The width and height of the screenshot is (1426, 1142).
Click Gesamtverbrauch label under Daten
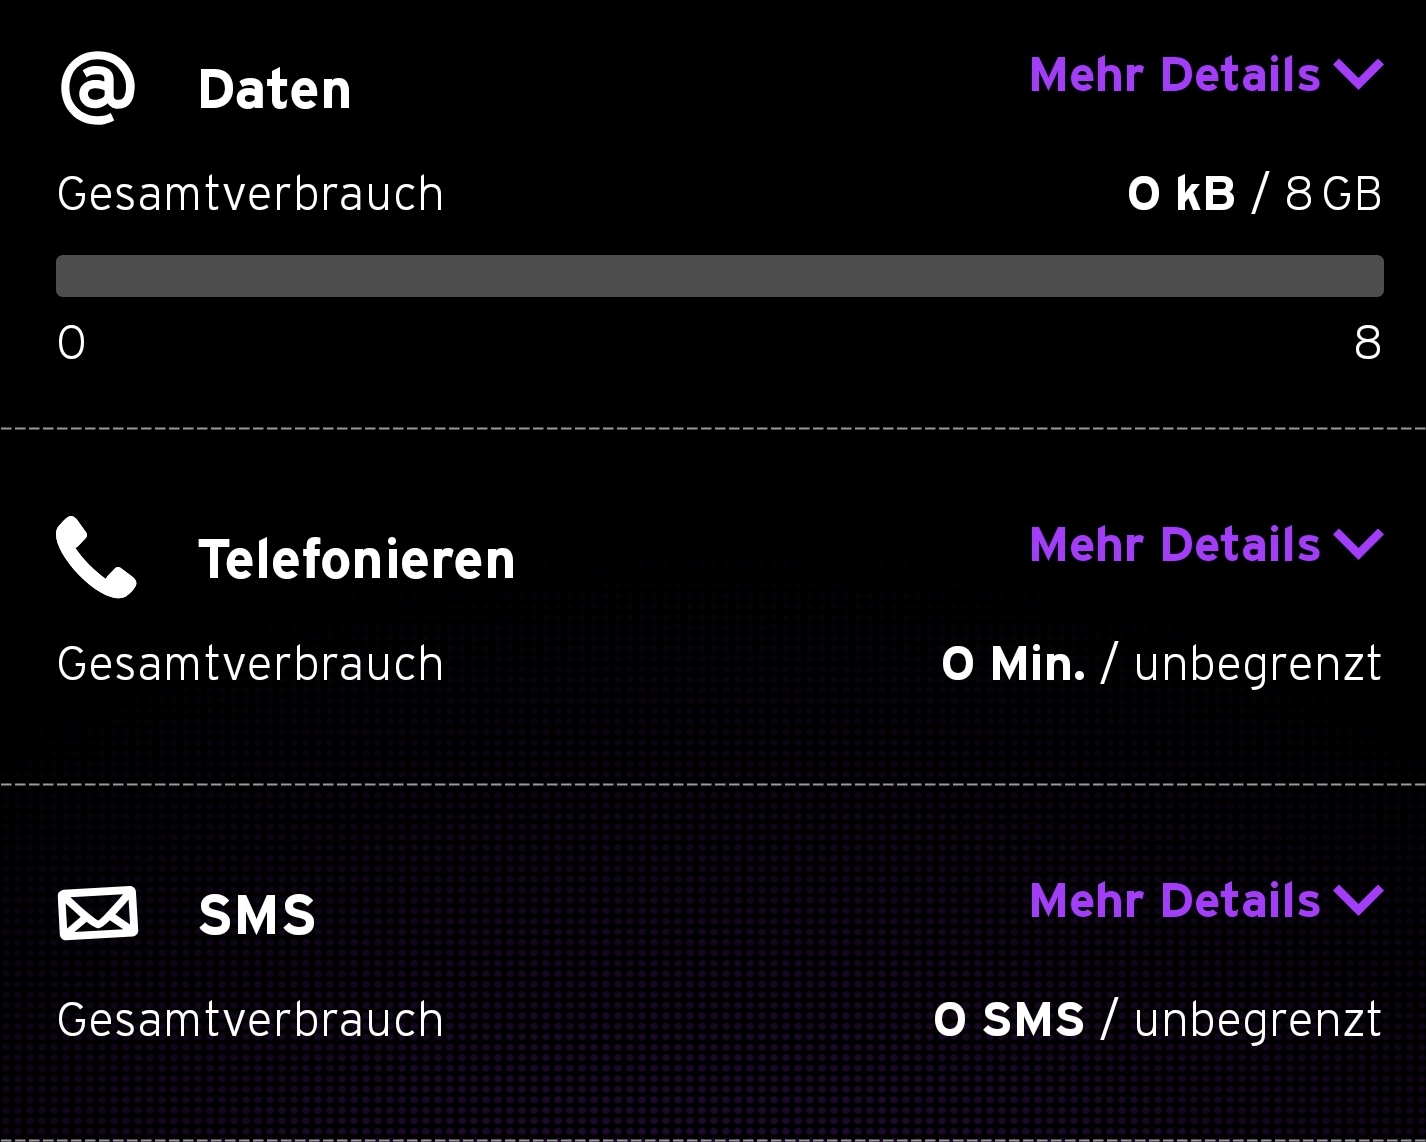pos(250,194)
